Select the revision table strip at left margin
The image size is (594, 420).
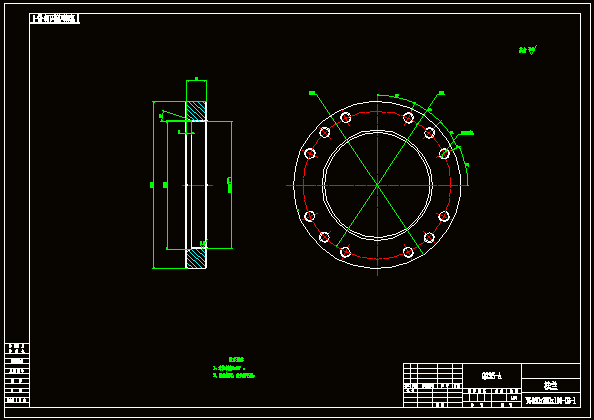tap(17, 375)
